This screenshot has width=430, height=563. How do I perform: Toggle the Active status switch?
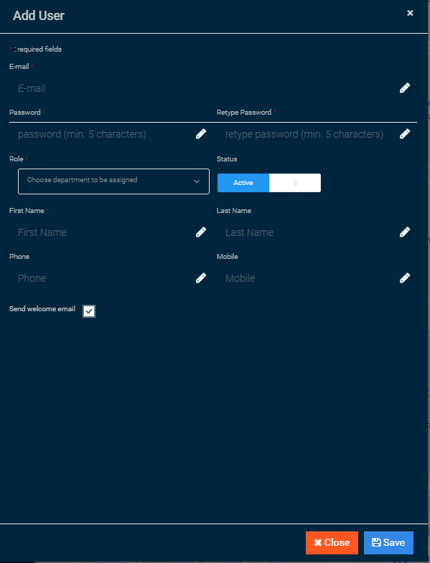[x=269, y=183]
